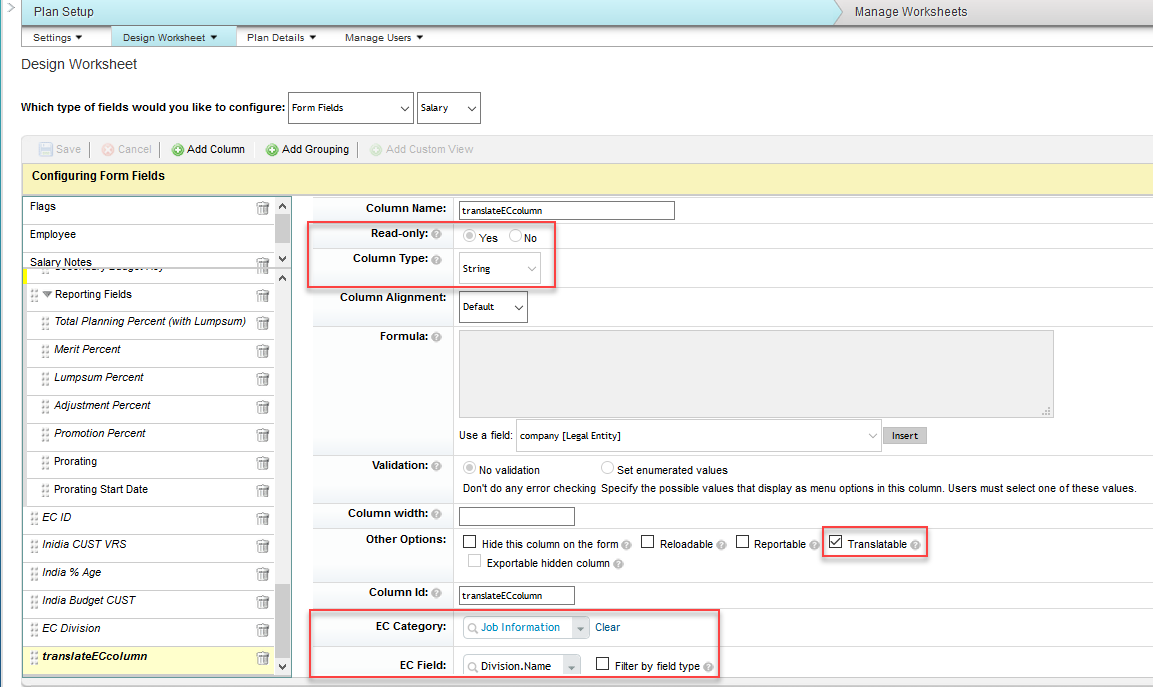Open the Plan Details menu
The width and height of the screenshot is (1153, 687).
[x=282, y=38]
